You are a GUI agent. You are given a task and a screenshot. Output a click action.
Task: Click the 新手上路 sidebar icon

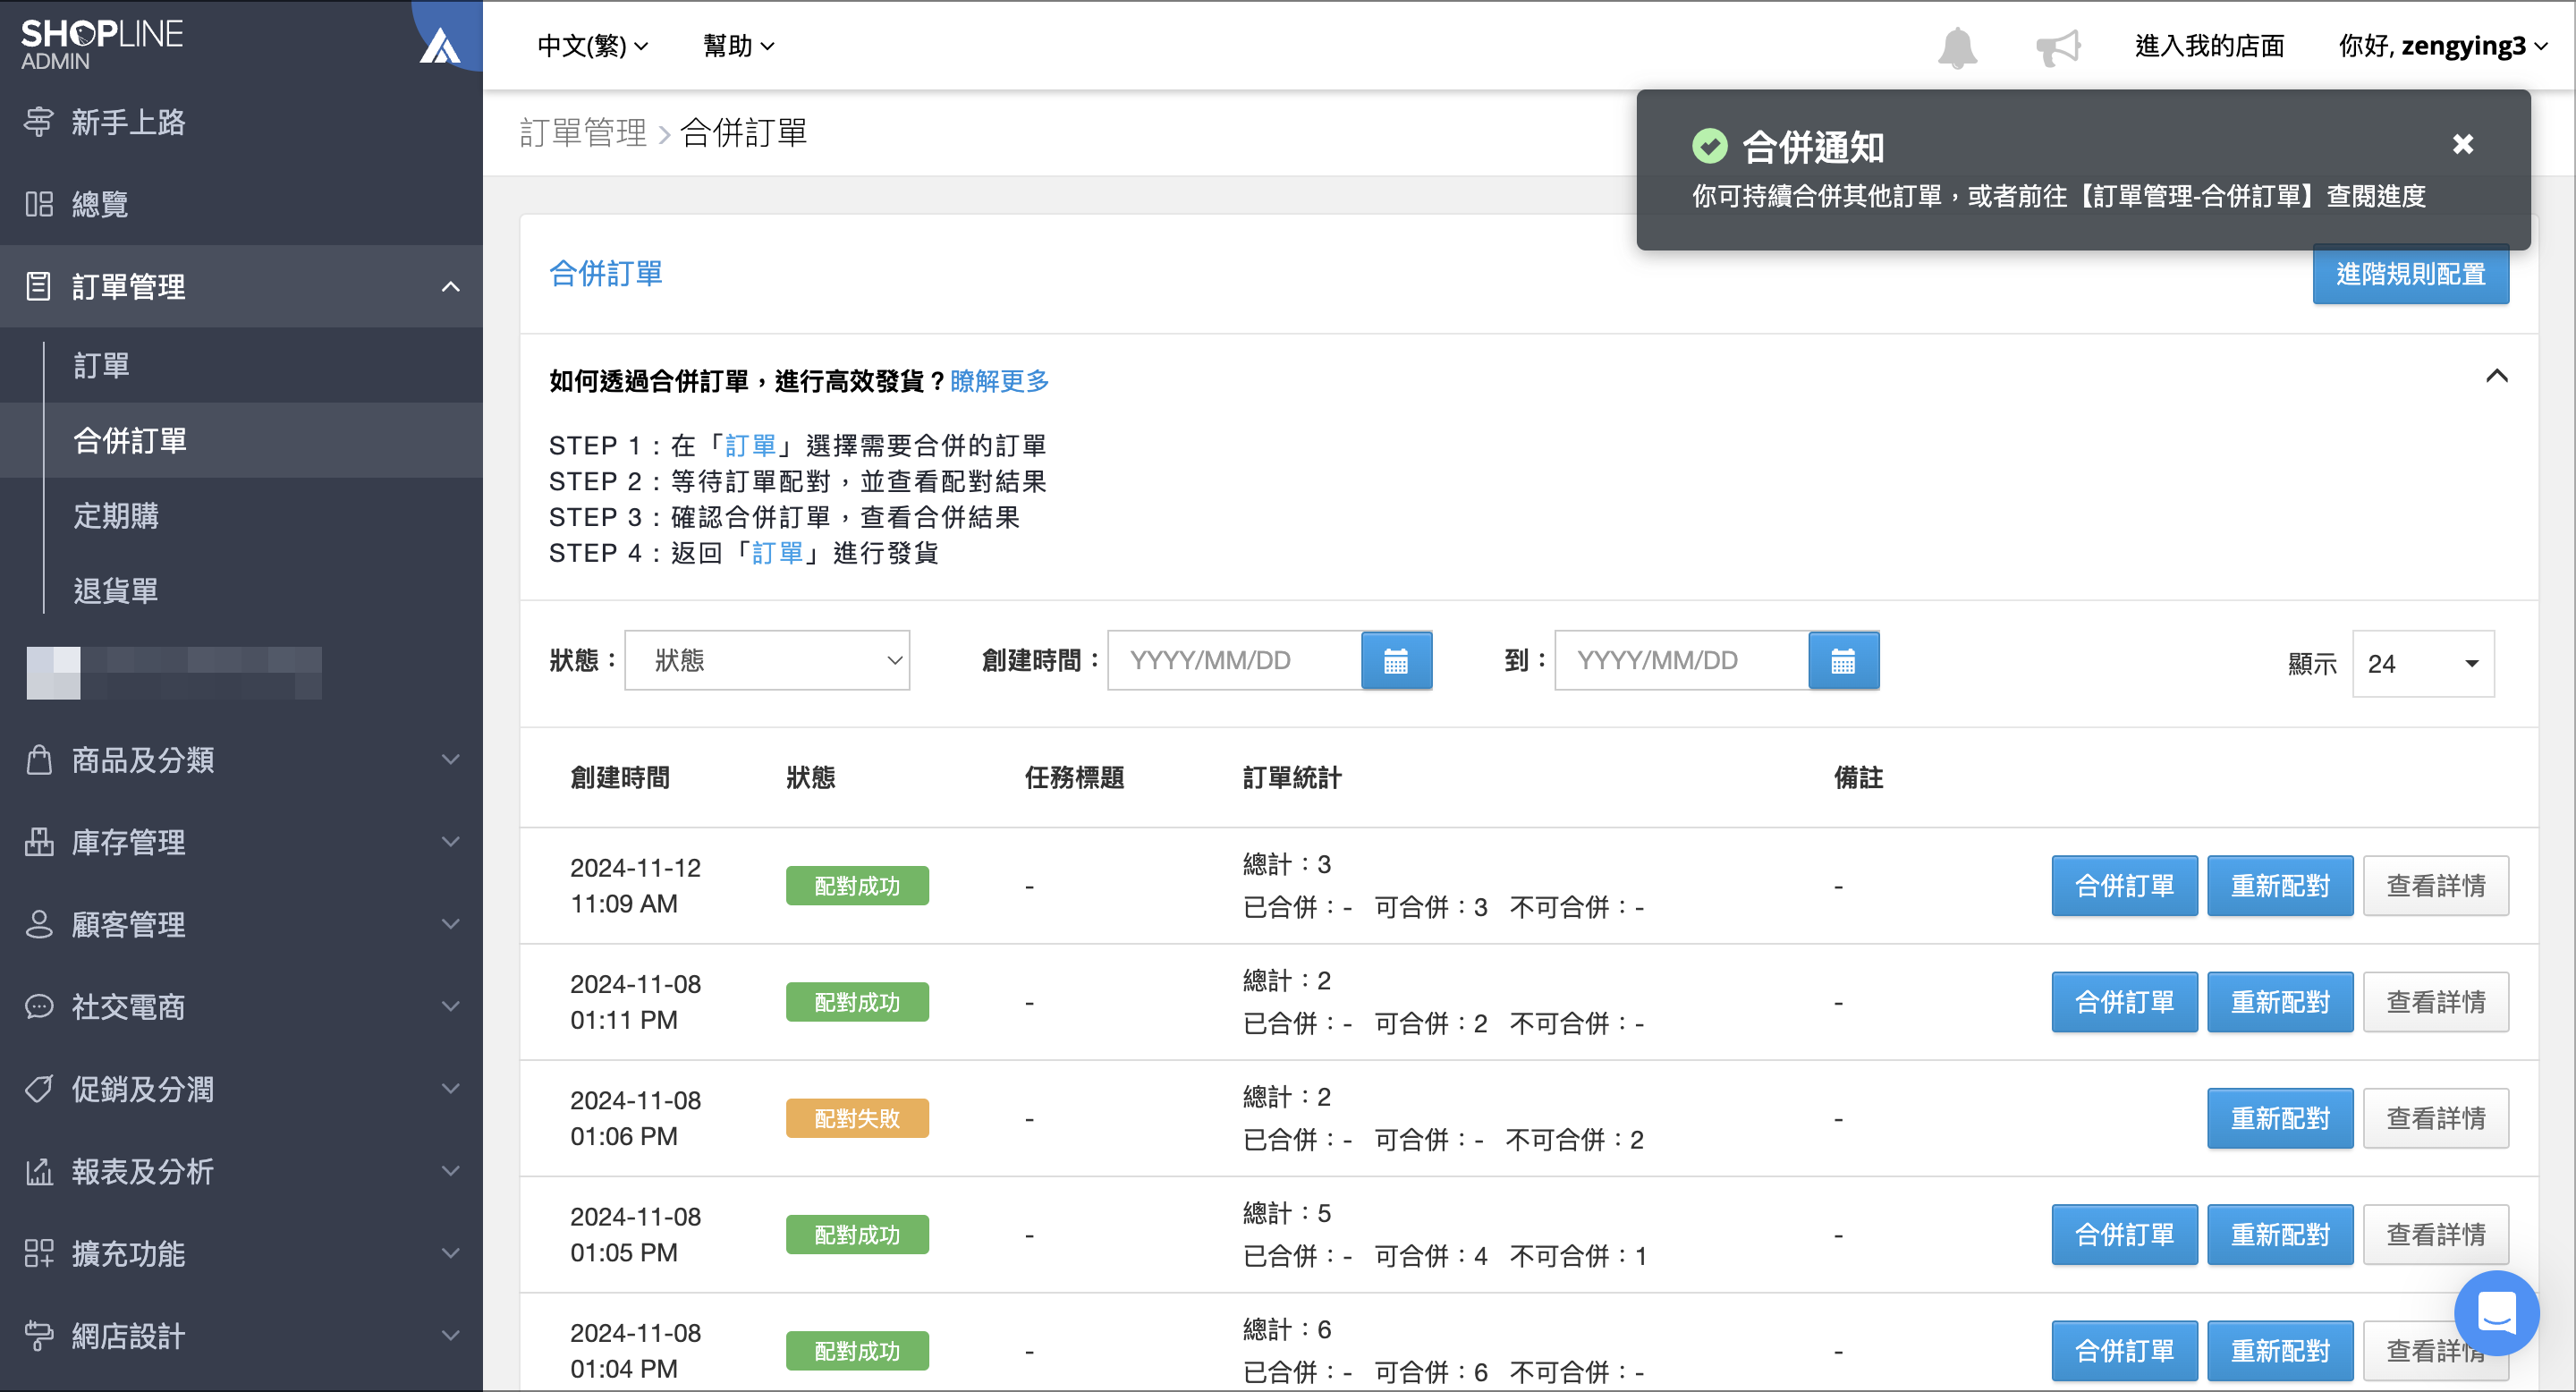(x=39, y=122)
